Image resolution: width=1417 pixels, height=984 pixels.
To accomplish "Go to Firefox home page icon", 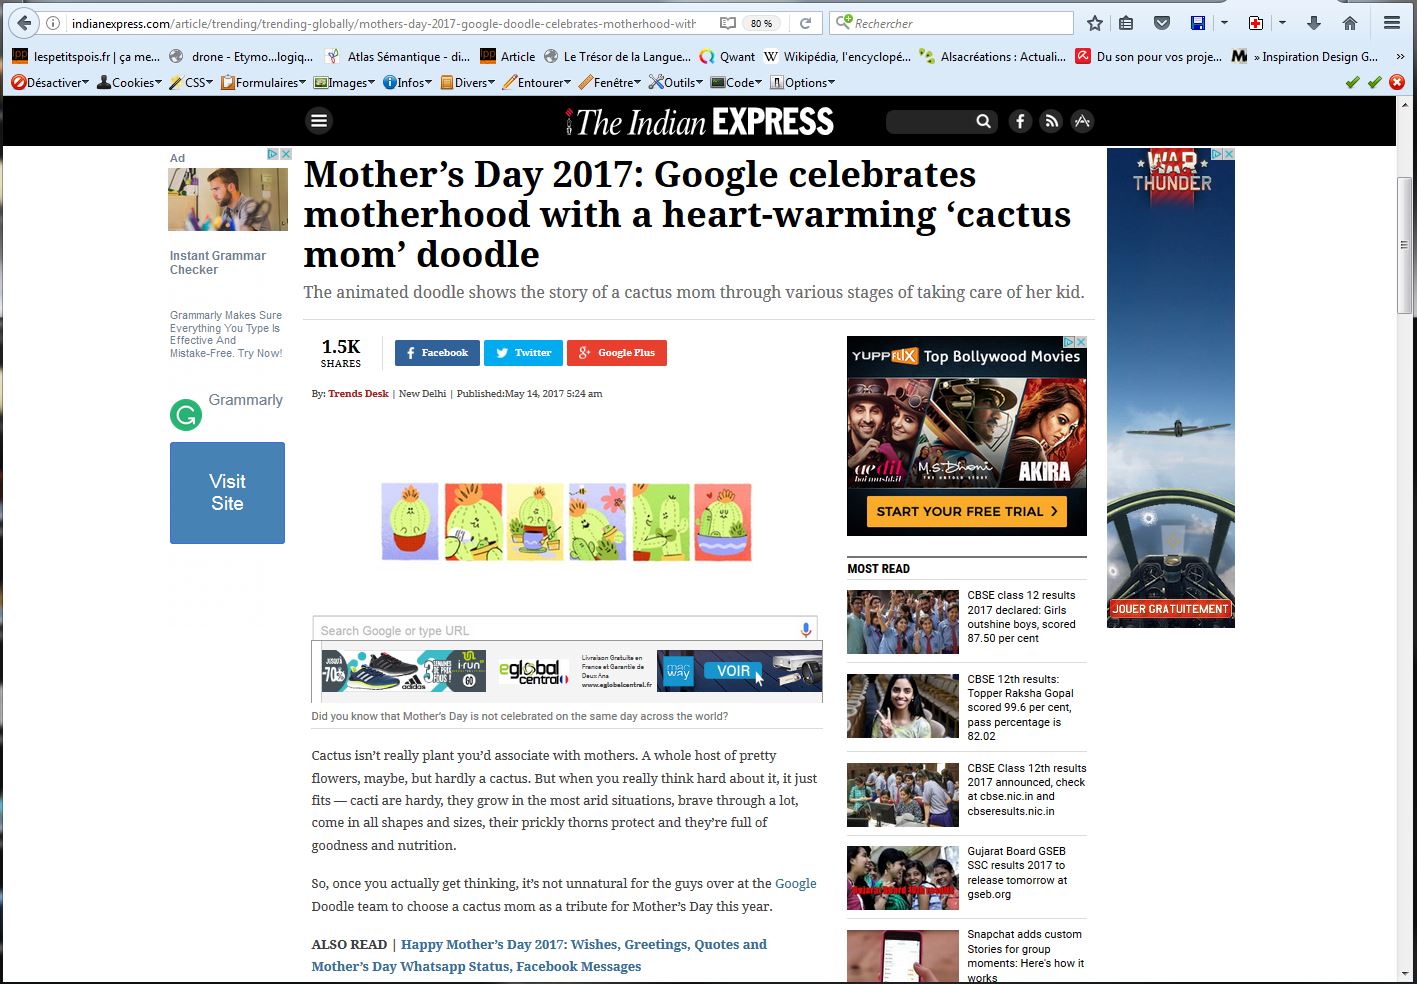I will [x=1350, y=23].
